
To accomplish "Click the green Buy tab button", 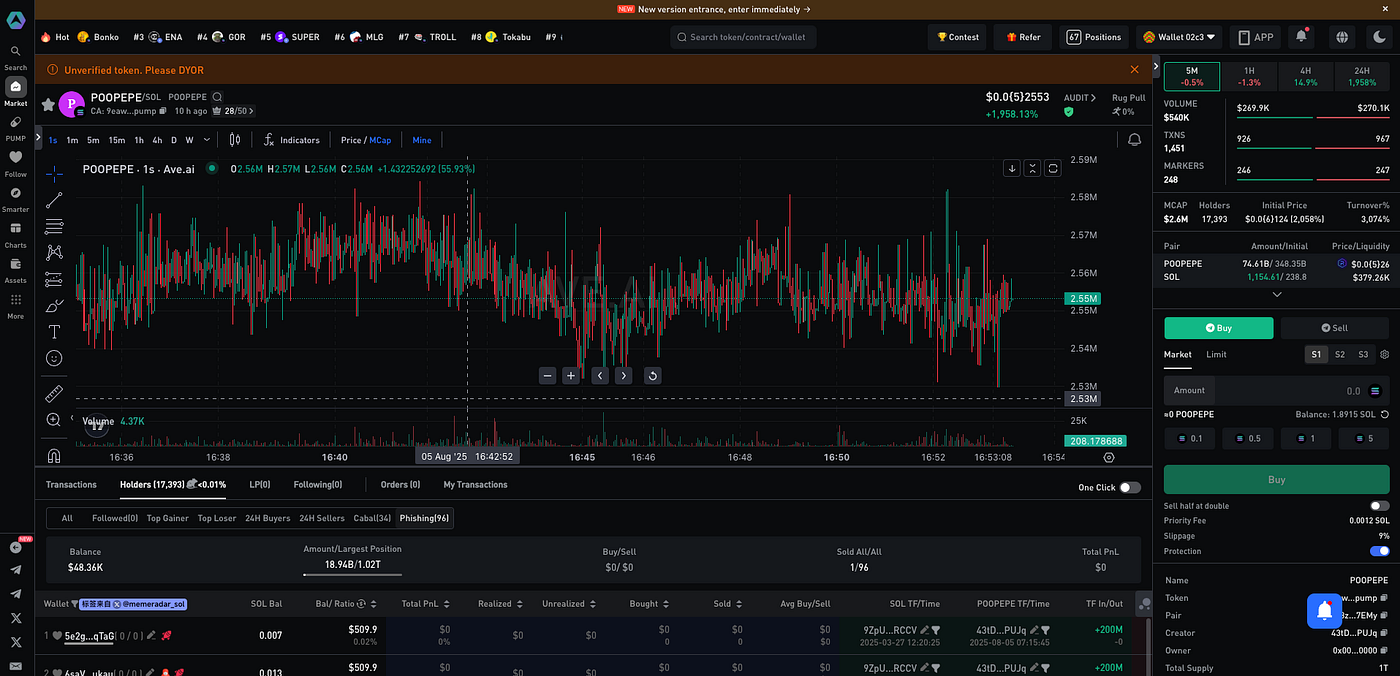I will 1219,328.
